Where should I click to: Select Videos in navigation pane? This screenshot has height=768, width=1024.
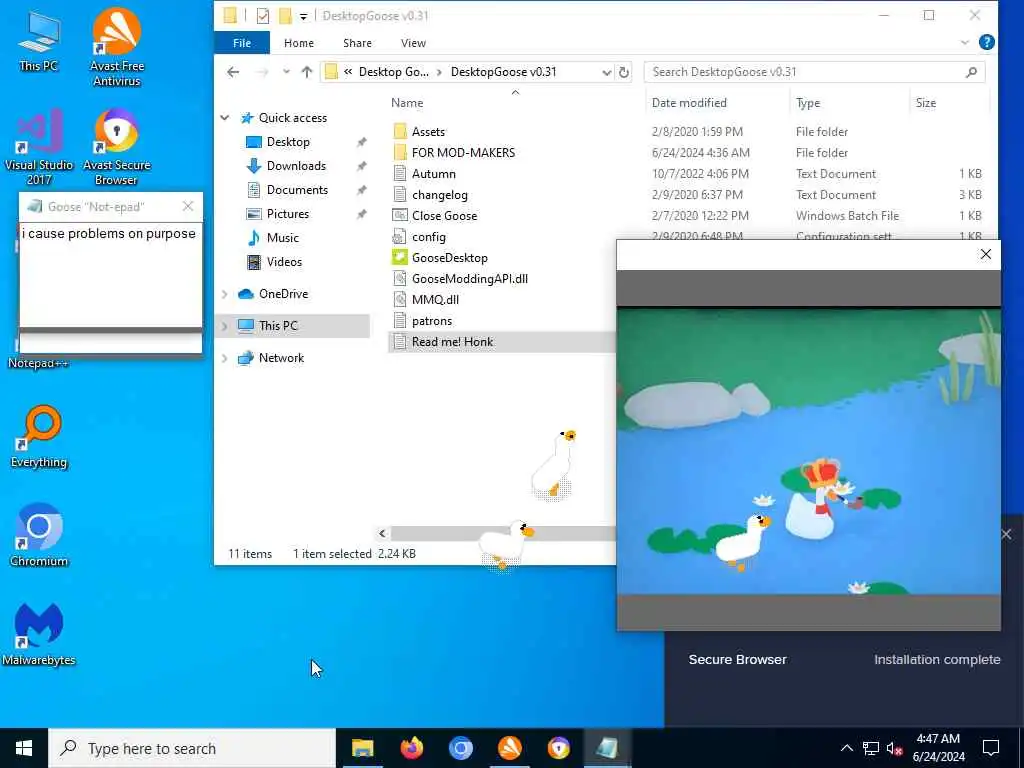click(283, 262)
